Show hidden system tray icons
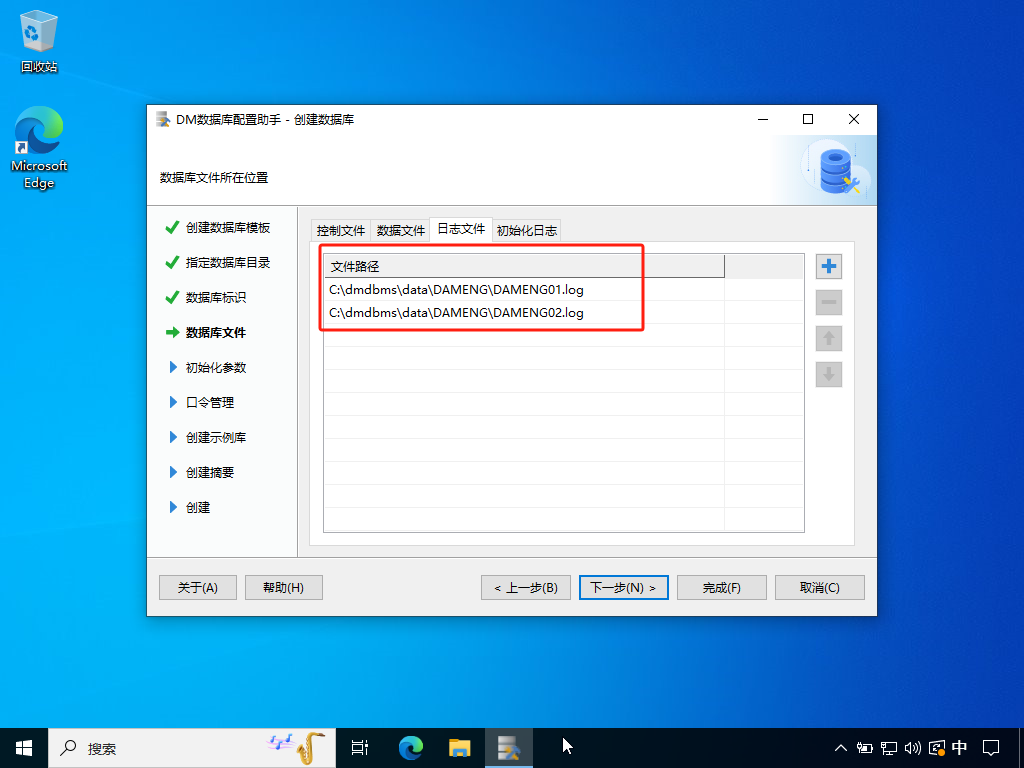Image resolution: width=1024 pixels, height=768 pixels. tap(840, 748)
